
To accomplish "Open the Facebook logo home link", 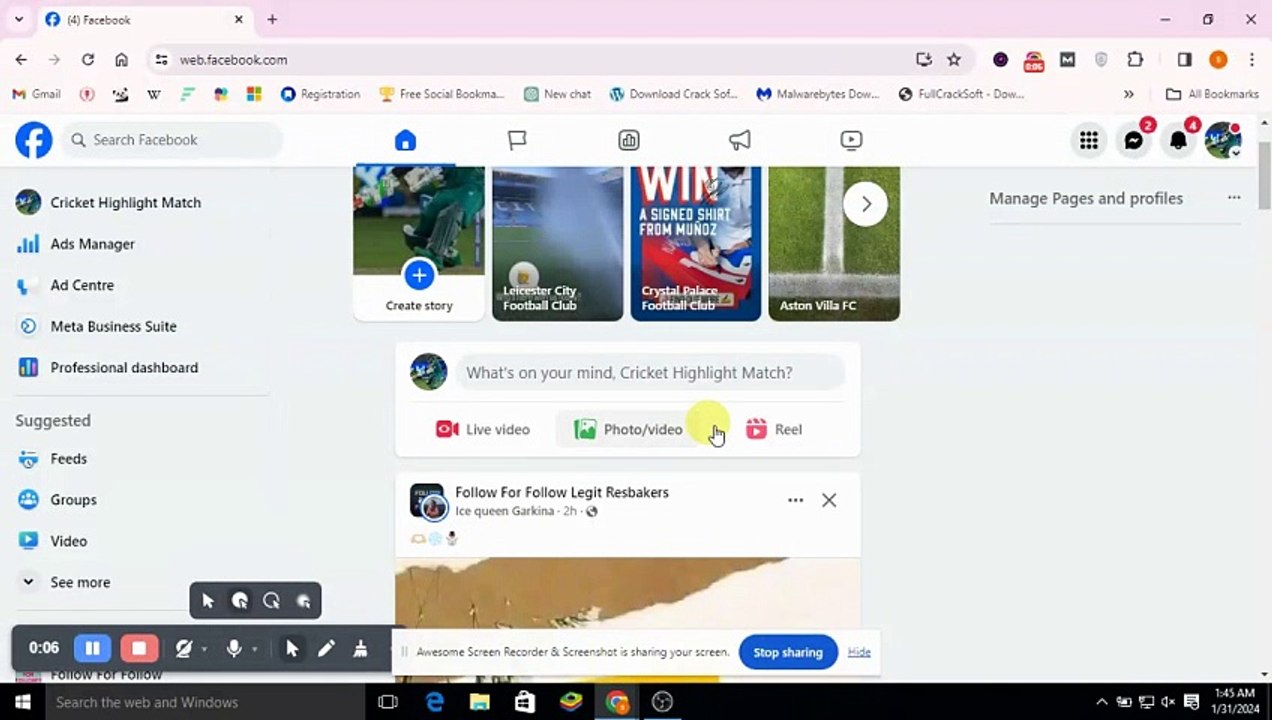I will pyautogui.click(x=33, y=140).
